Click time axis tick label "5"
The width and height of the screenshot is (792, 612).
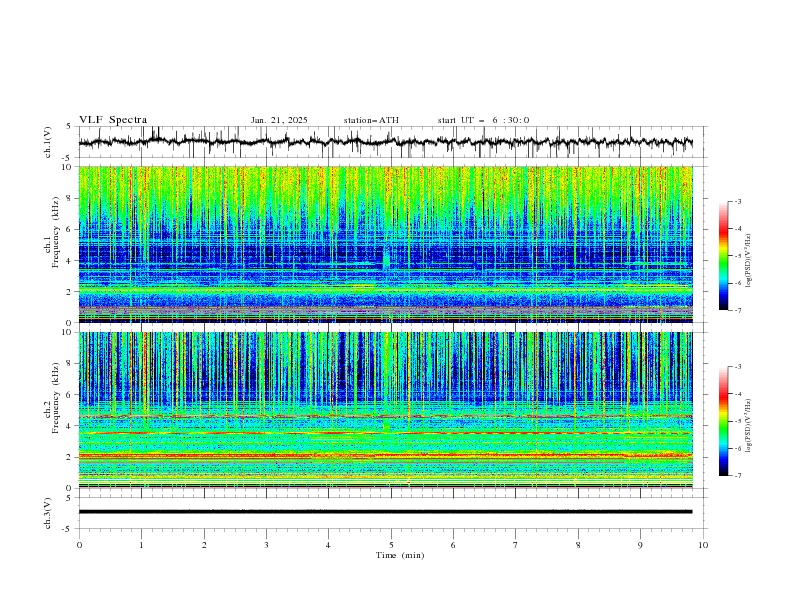391,545
